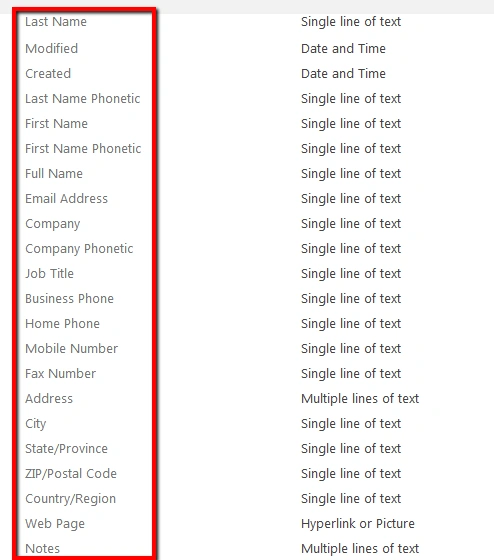Open Last Name Phonetic column
This screenshot has height=560, width=494.
pos(83,99)
